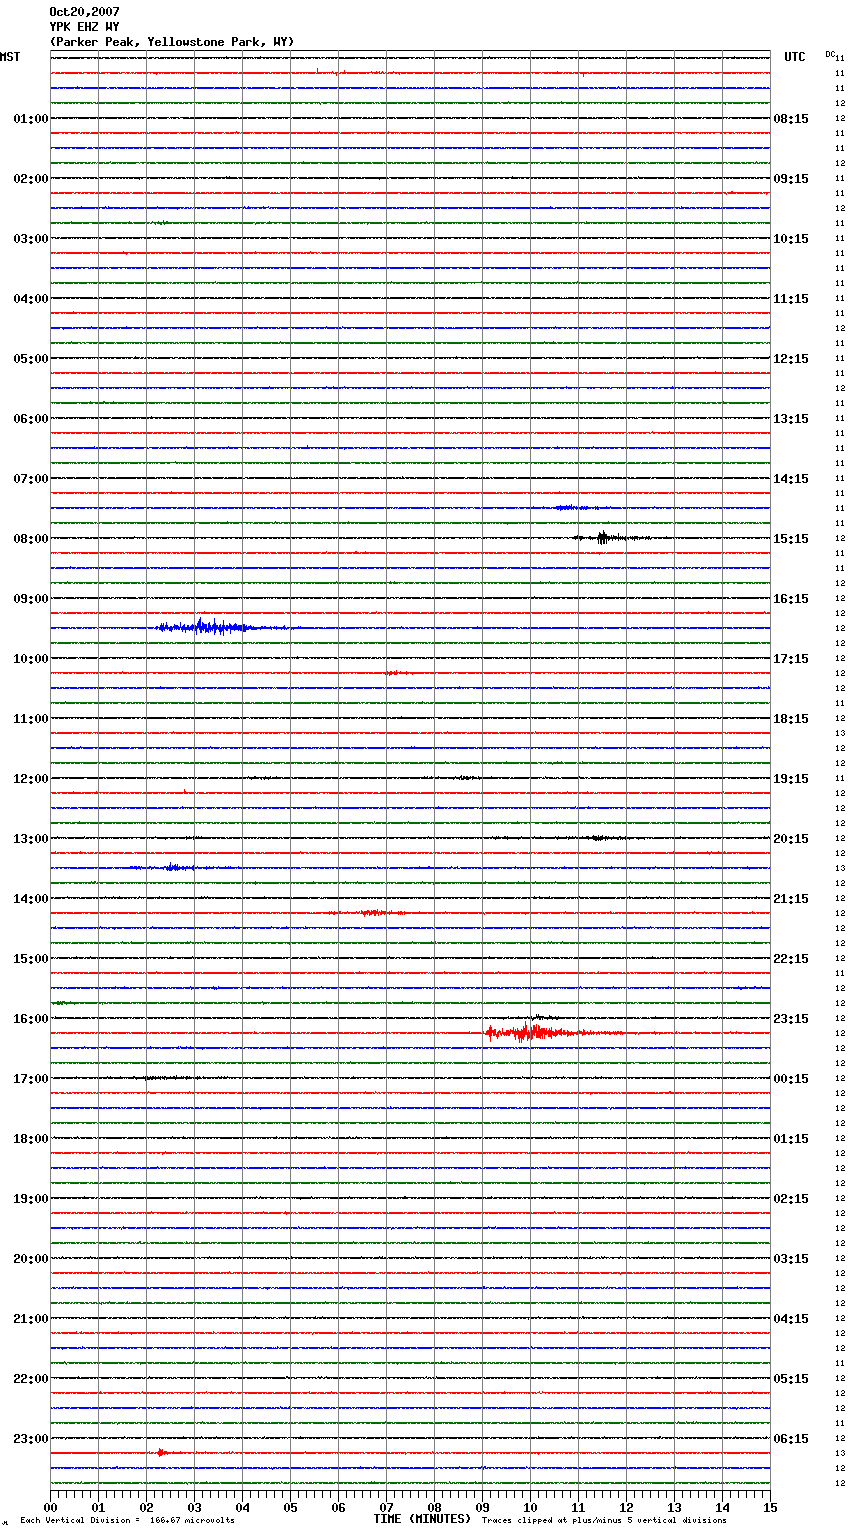Click the 23:15 UTC time label

[x=791, y=1019]
